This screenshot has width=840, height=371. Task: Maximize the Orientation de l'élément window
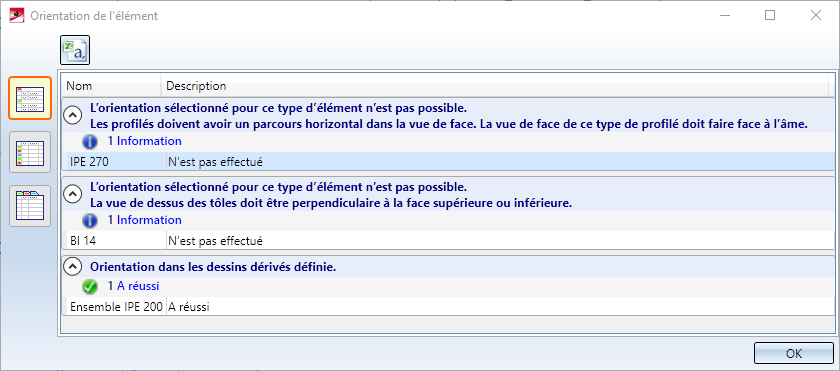770,16
